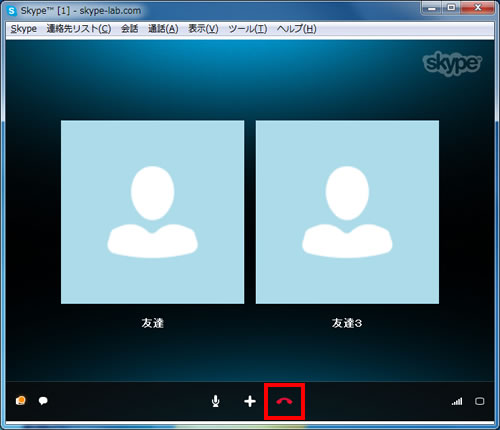Check call quality signal bars icon
The image size is (500, 430).
point(457,401)
